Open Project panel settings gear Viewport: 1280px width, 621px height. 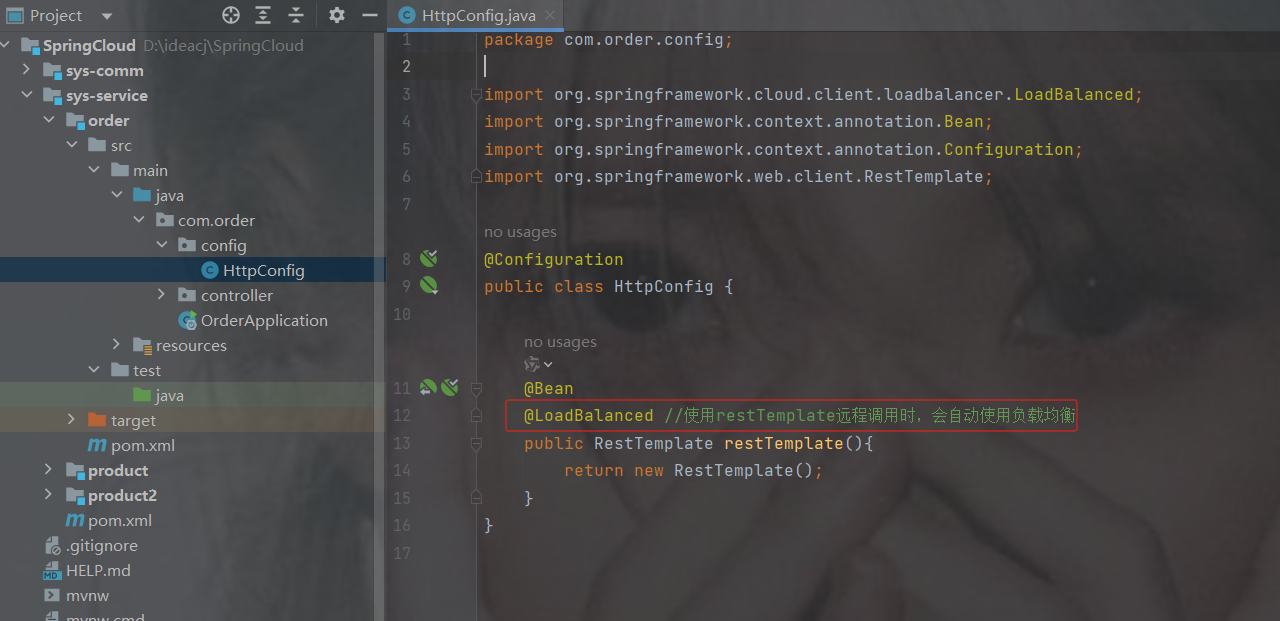[x=337, y=15]
